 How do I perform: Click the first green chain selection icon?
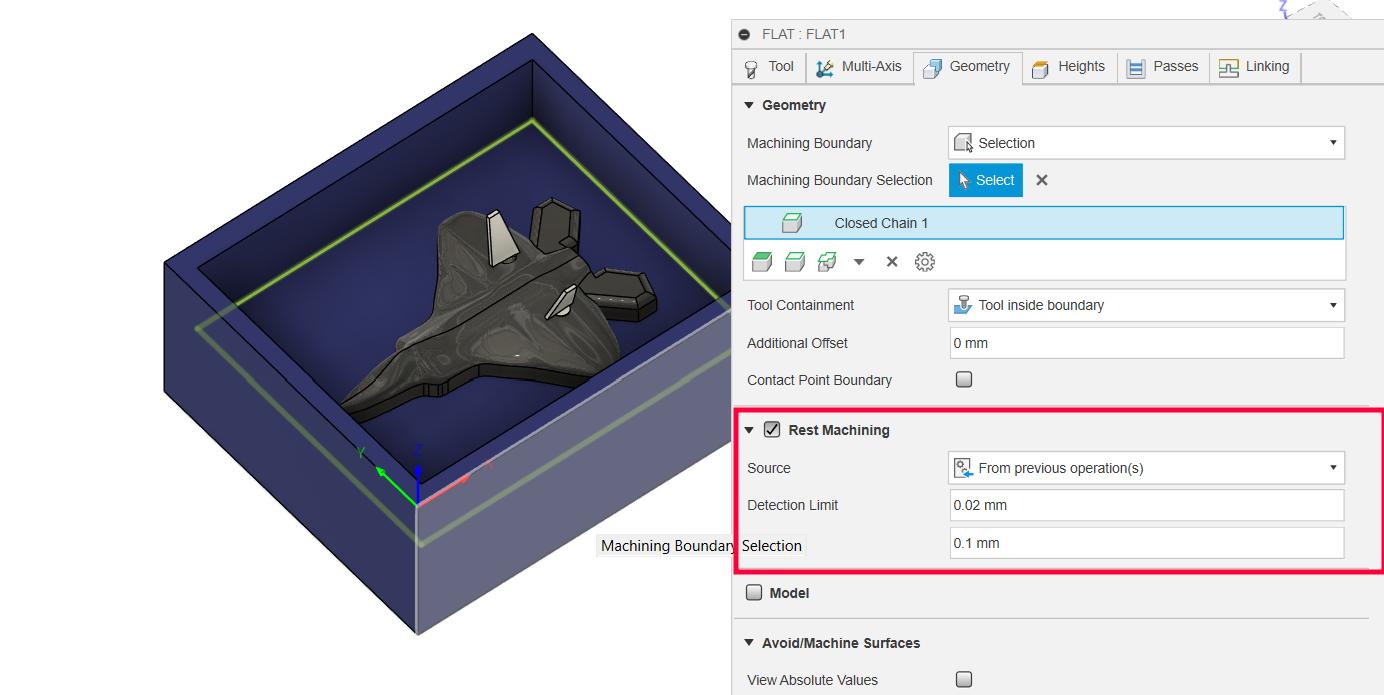(x=762, y=262)
